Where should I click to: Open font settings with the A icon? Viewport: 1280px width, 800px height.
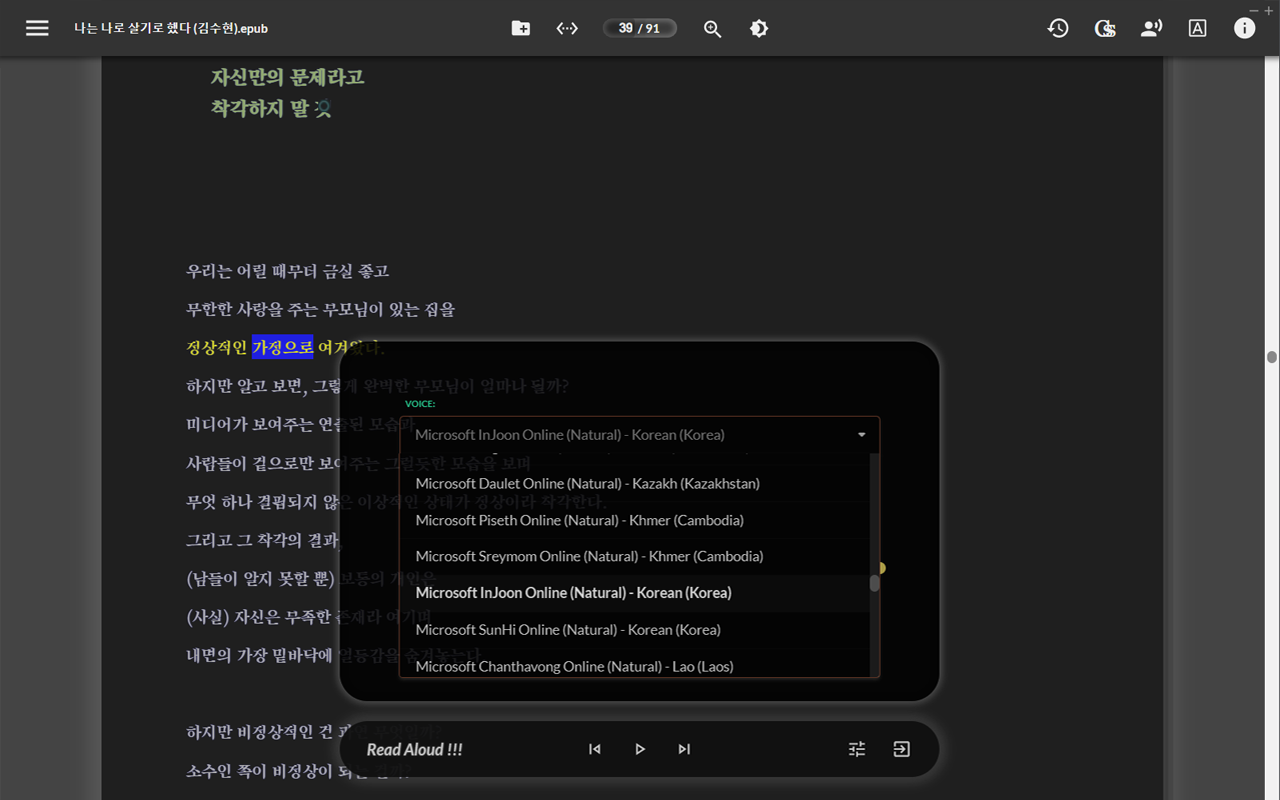coord(1196,28)
